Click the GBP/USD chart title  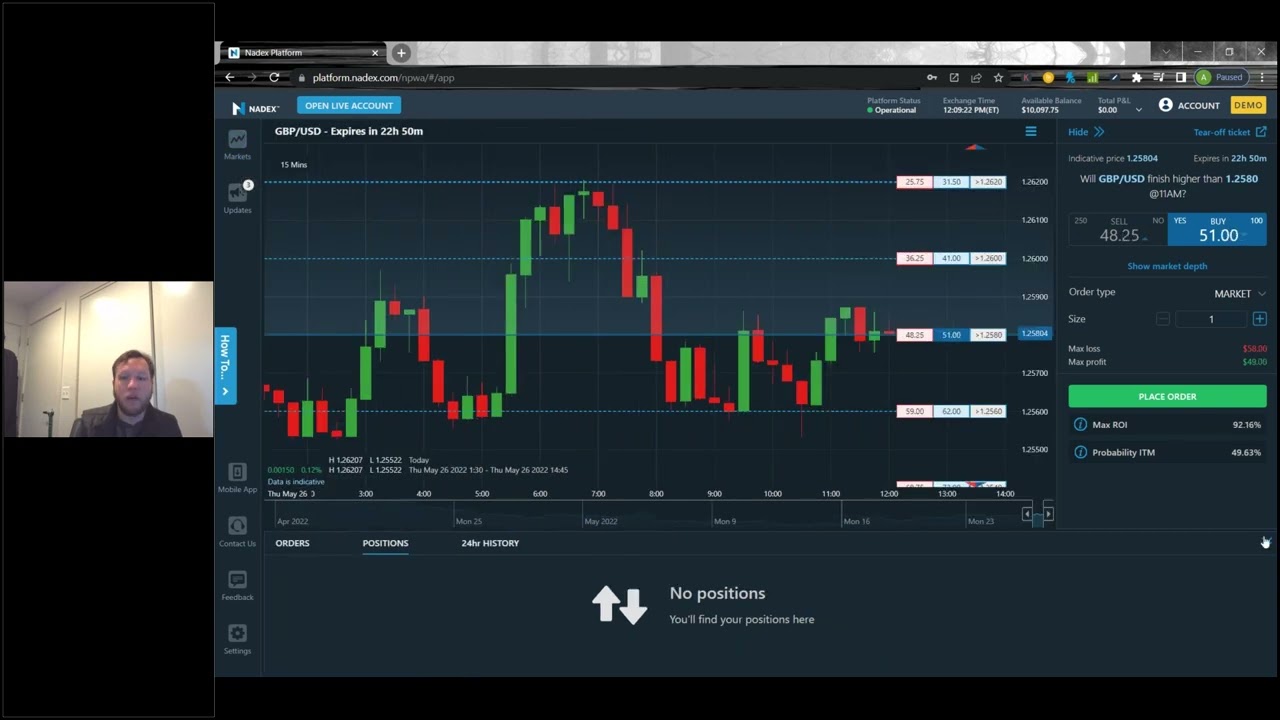tap(349, 131)
